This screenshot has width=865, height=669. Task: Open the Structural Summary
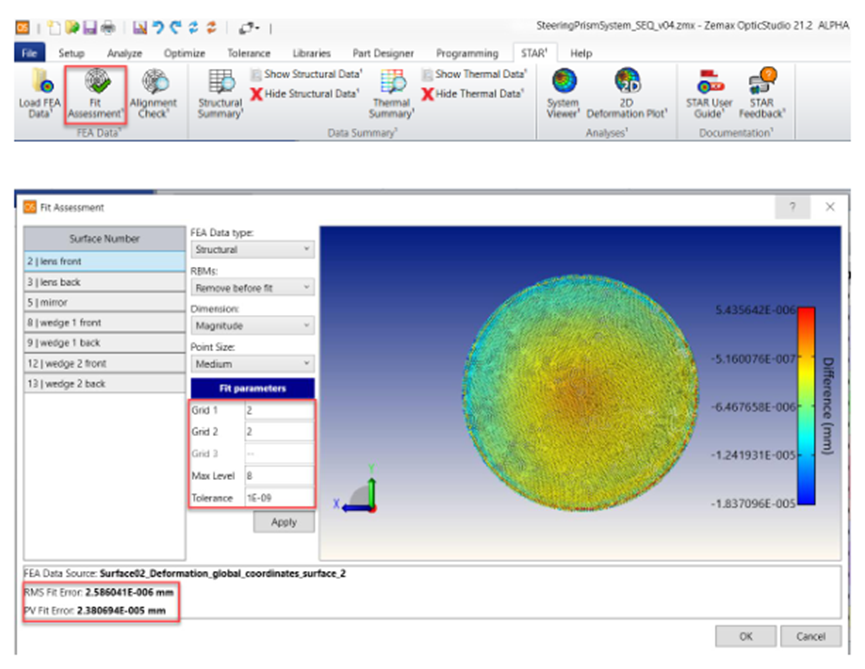(220, 95)
